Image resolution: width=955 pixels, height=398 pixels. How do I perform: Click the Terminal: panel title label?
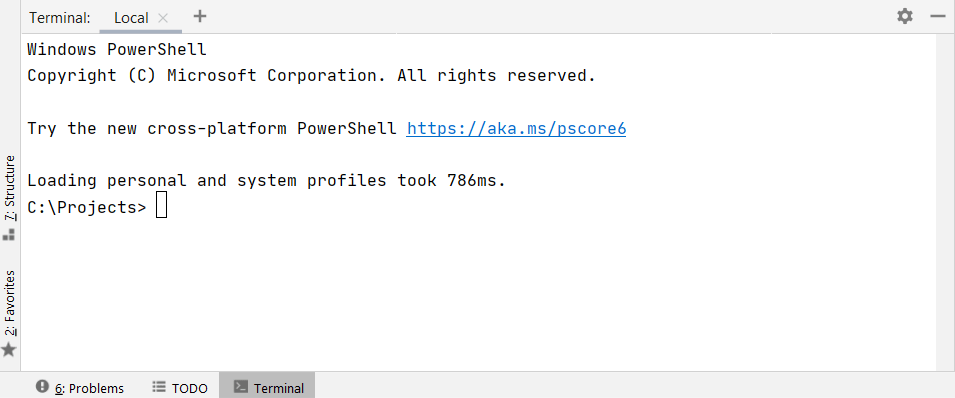pyautogui.click(x=60, y=18)
